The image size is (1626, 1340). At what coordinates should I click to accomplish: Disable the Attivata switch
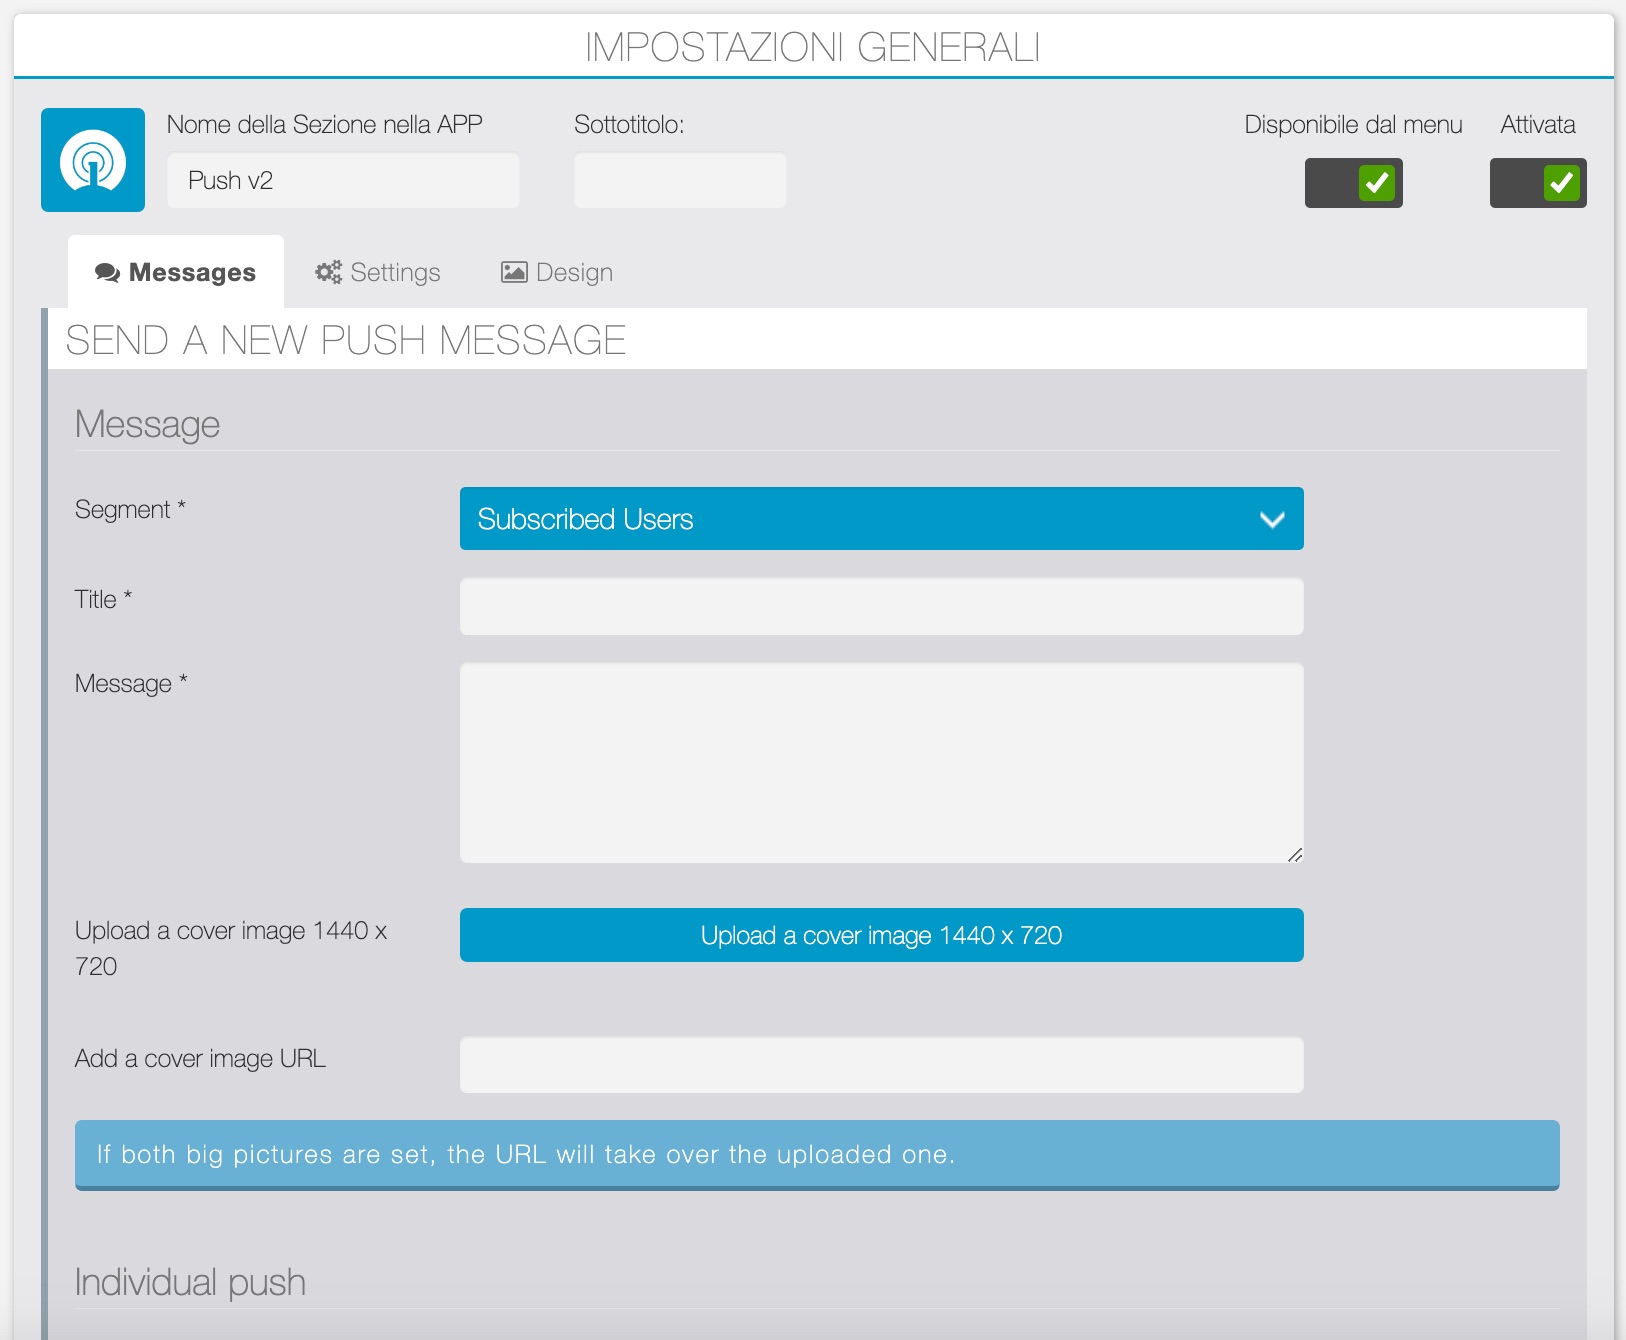point(1537,183)
